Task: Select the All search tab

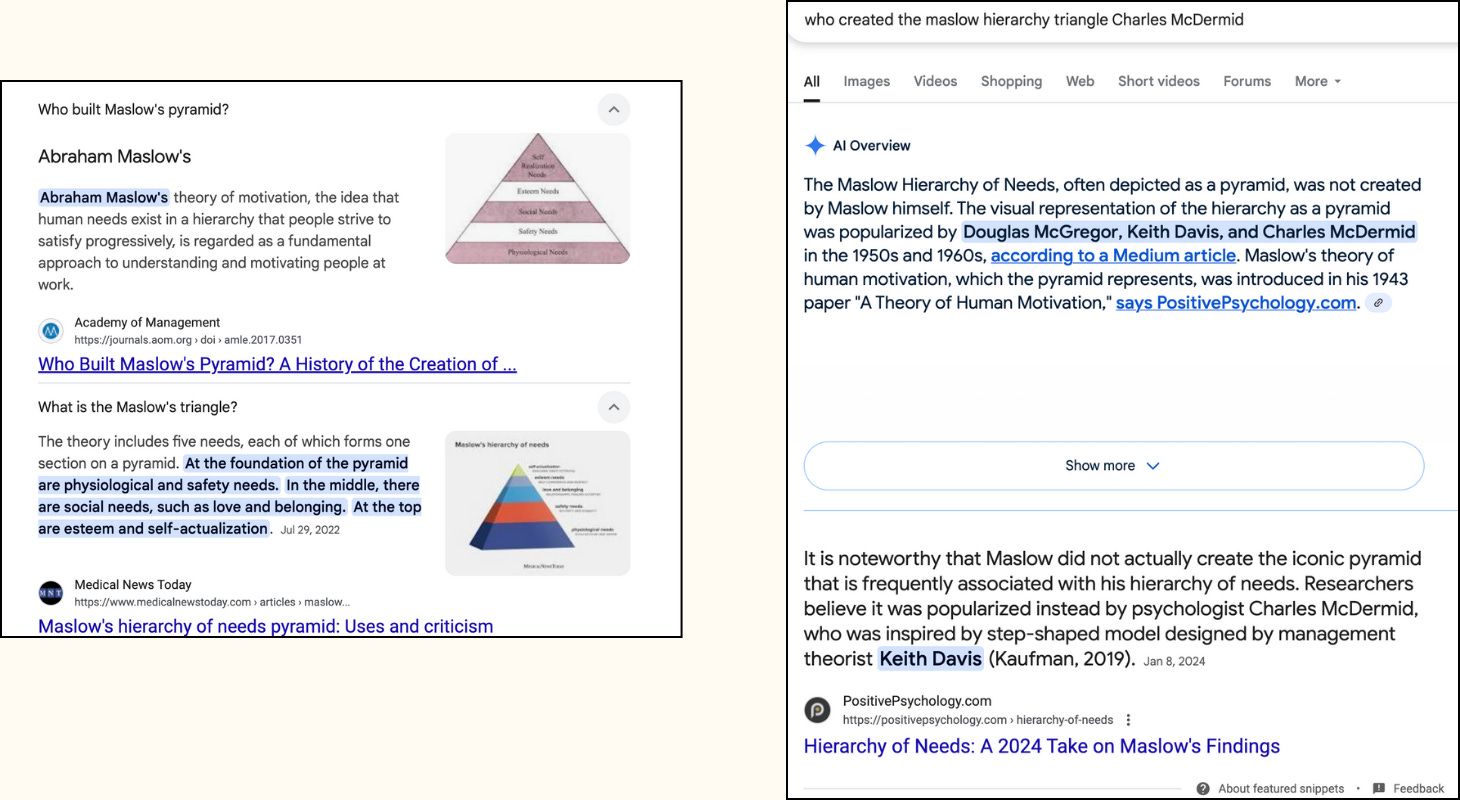Action: (812, 81)
